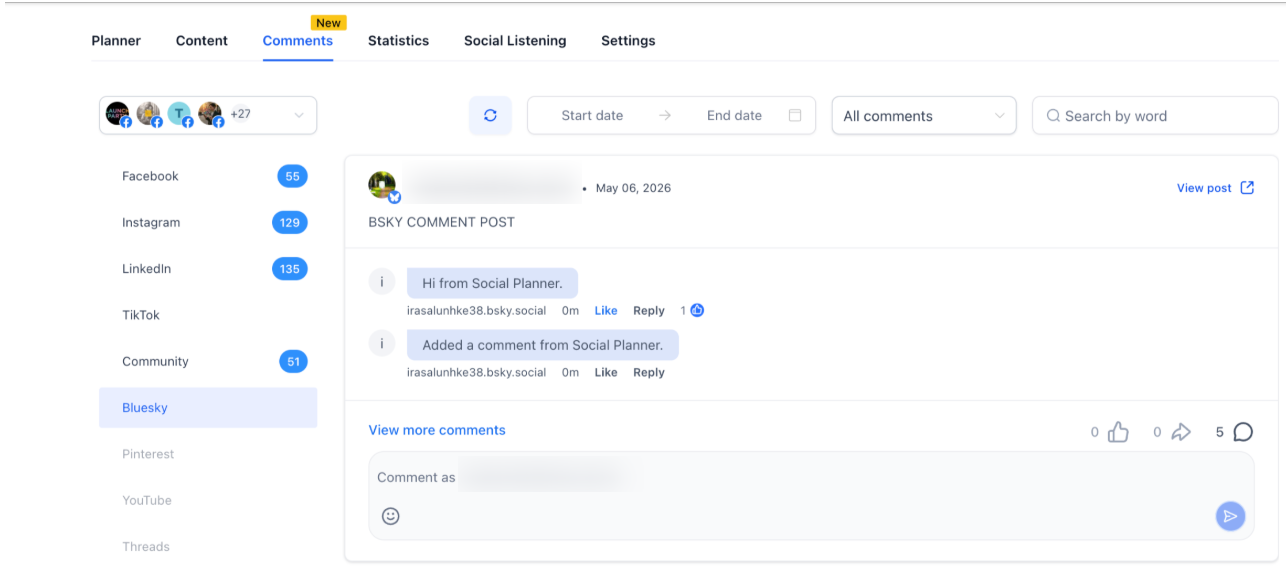The width and height of the screenshot is (1286, 574).
Task: Open the Planner tab
Action: (x=116, y=41)
